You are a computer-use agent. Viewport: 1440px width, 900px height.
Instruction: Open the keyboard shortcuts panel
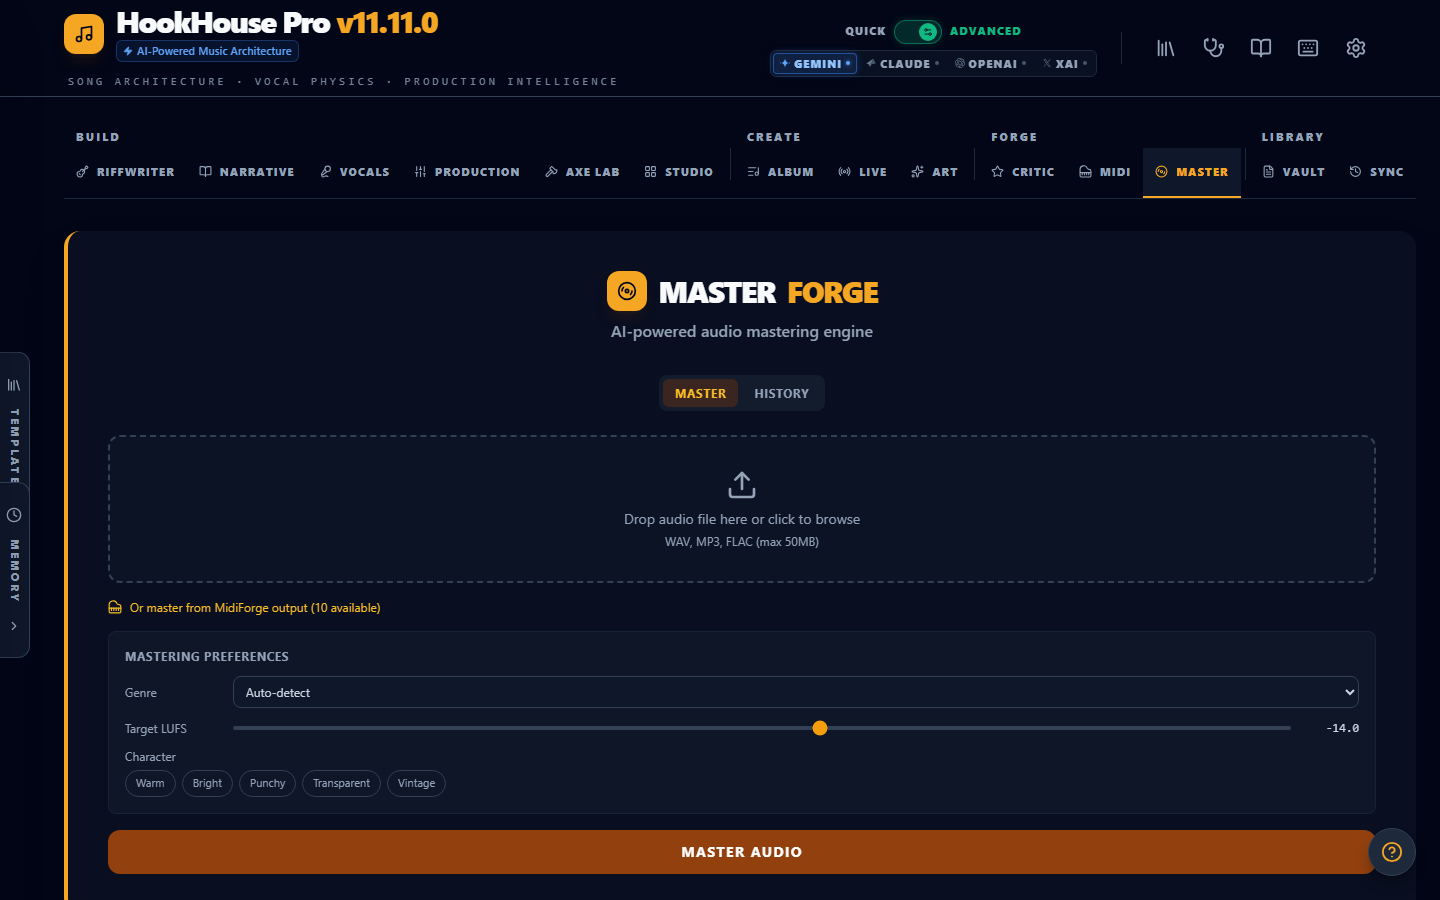click(x=1308, y=47)
